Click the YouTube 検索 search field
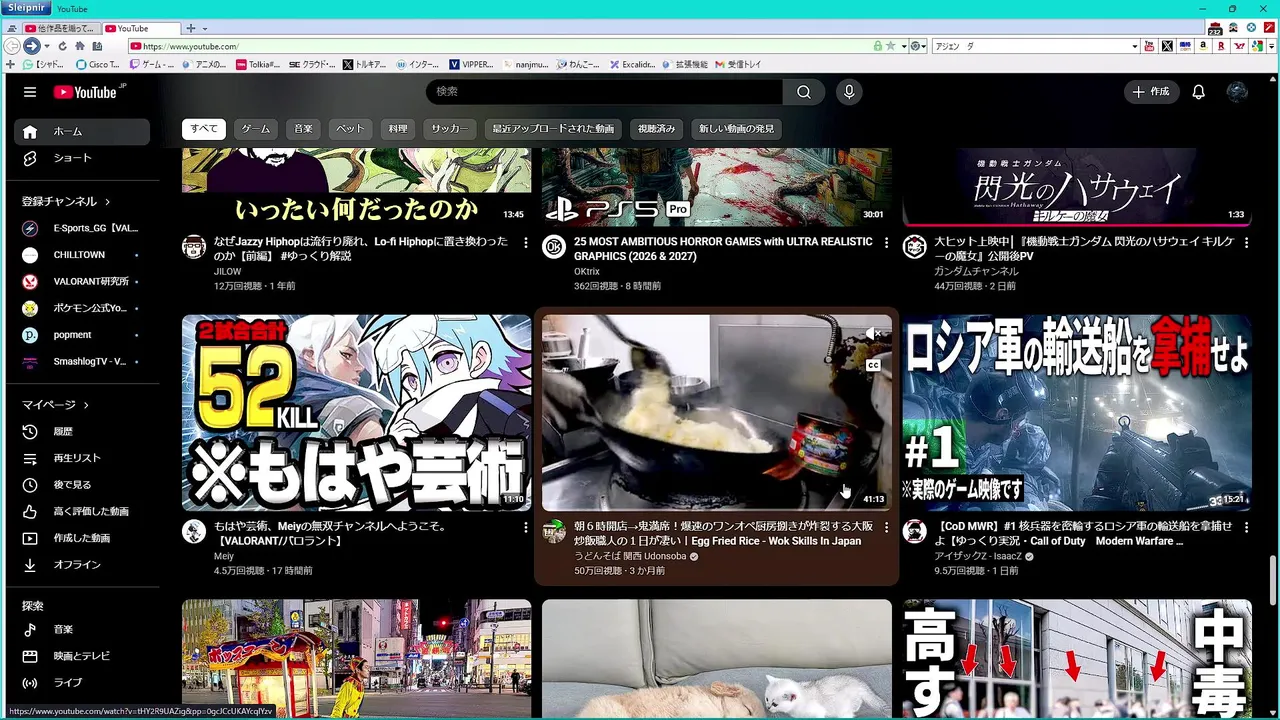The height and width of the screenshot is (720, 1280). coord(605,92)
